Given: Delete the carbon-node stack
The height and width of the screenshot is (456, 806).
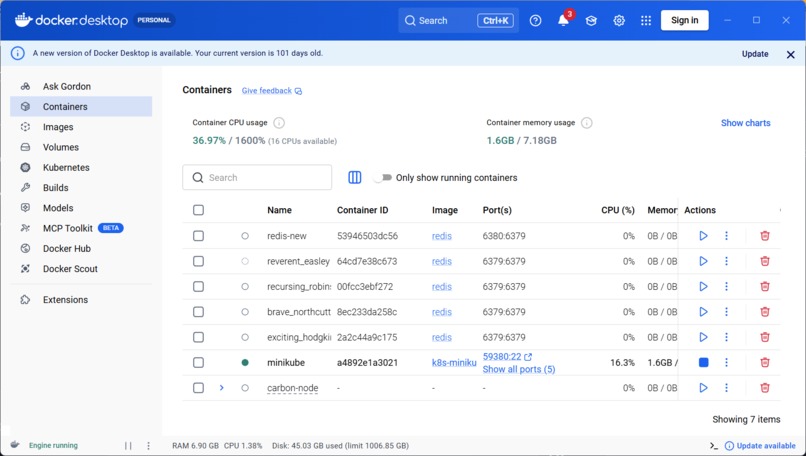Looking at the screenshot, I should point(765,388).
